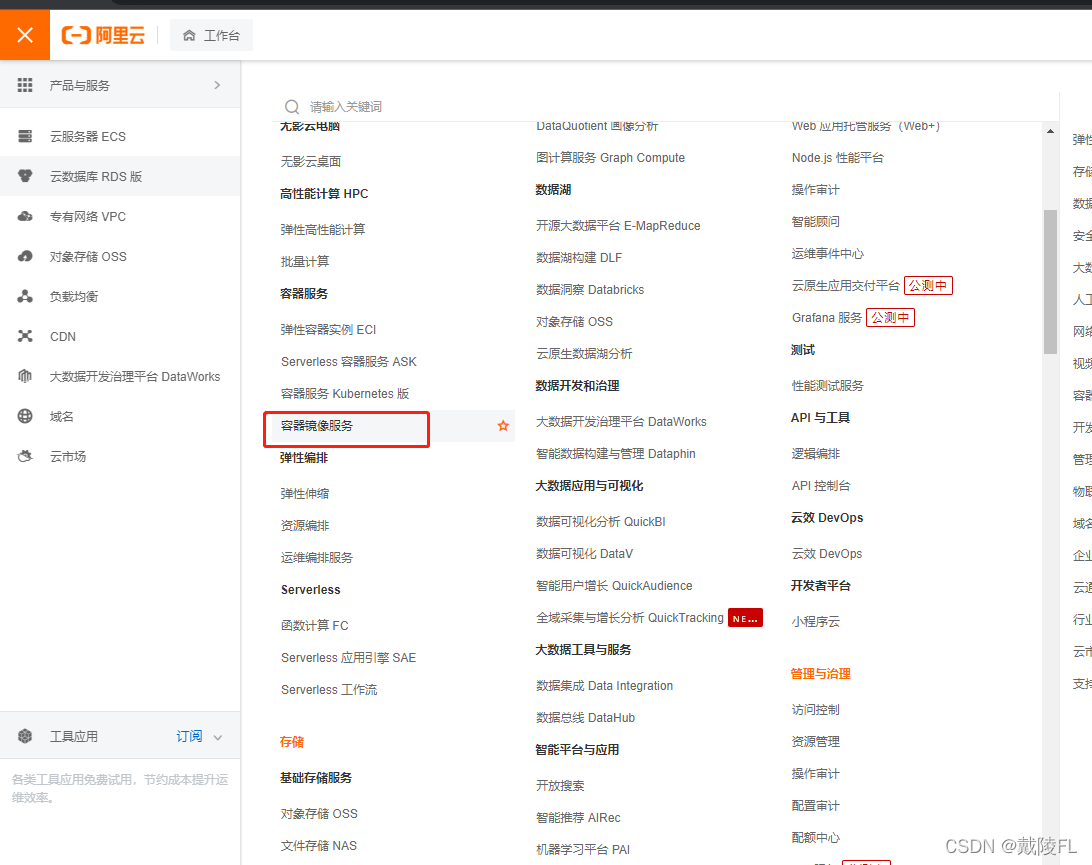
Task: Open 批量计算 product link
Action: click(305, 262)
